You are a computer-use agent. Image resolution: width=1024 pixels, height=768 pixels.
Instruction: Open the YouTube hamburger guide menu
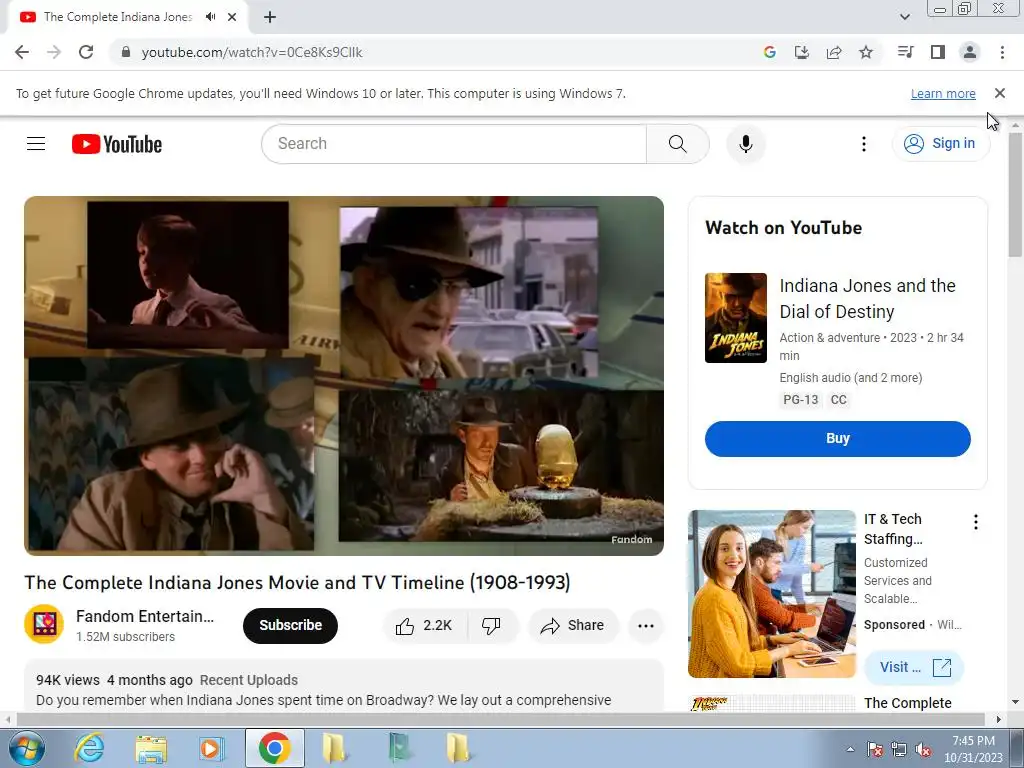(36, 144)
